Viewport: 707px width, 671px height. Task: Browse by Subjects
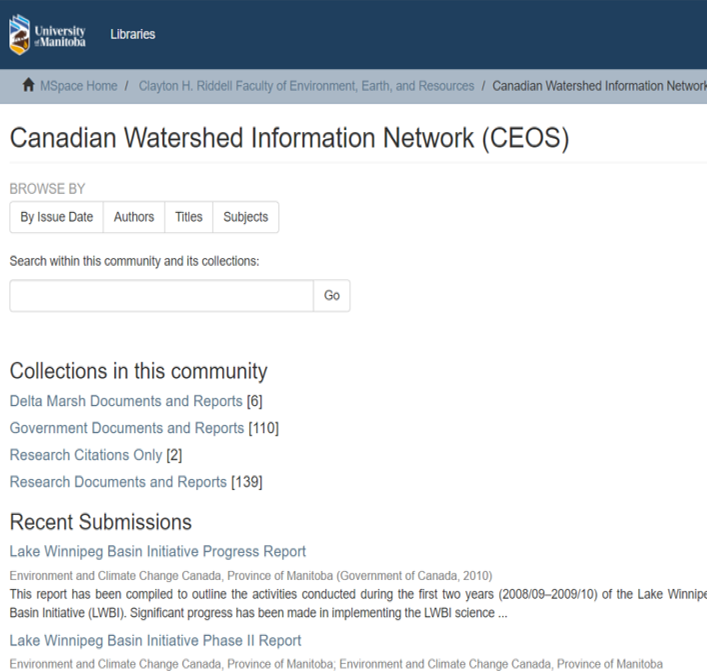click(x=245, y=217)
